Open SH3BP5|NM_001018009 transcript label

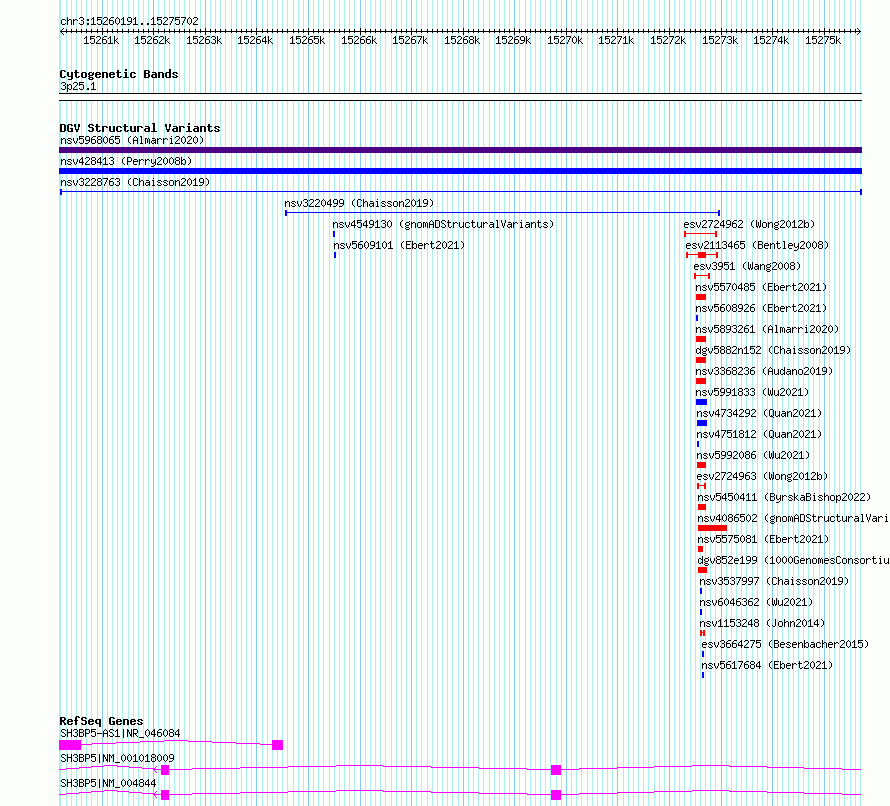[117, 758]
